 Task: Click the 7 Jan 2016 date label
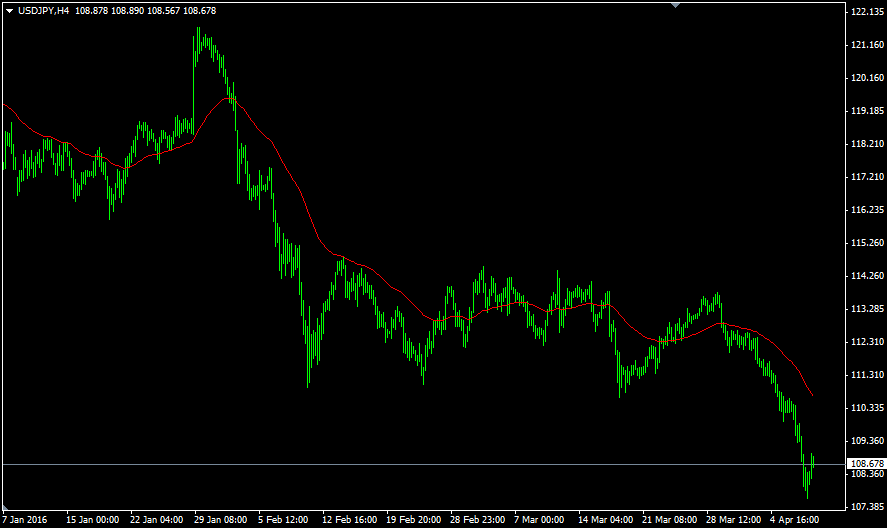coord(25,520)
